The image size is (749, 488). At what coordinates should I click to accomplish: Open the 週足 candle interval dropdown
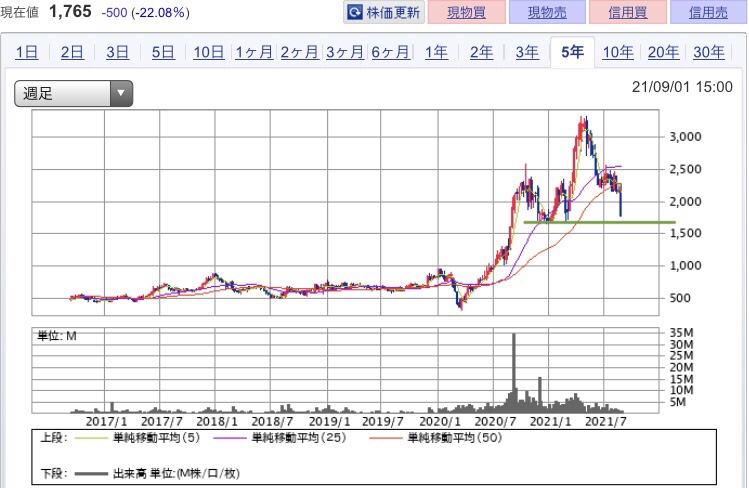74,93
